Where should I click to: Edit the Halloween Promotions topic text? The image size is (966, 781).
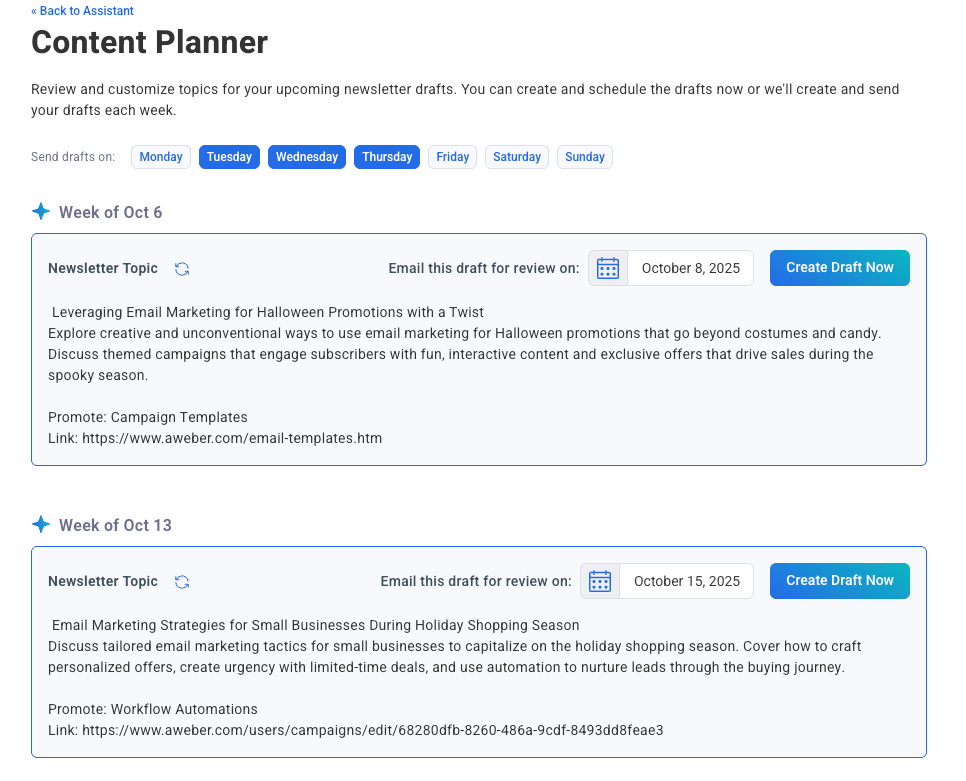[465, 354]
